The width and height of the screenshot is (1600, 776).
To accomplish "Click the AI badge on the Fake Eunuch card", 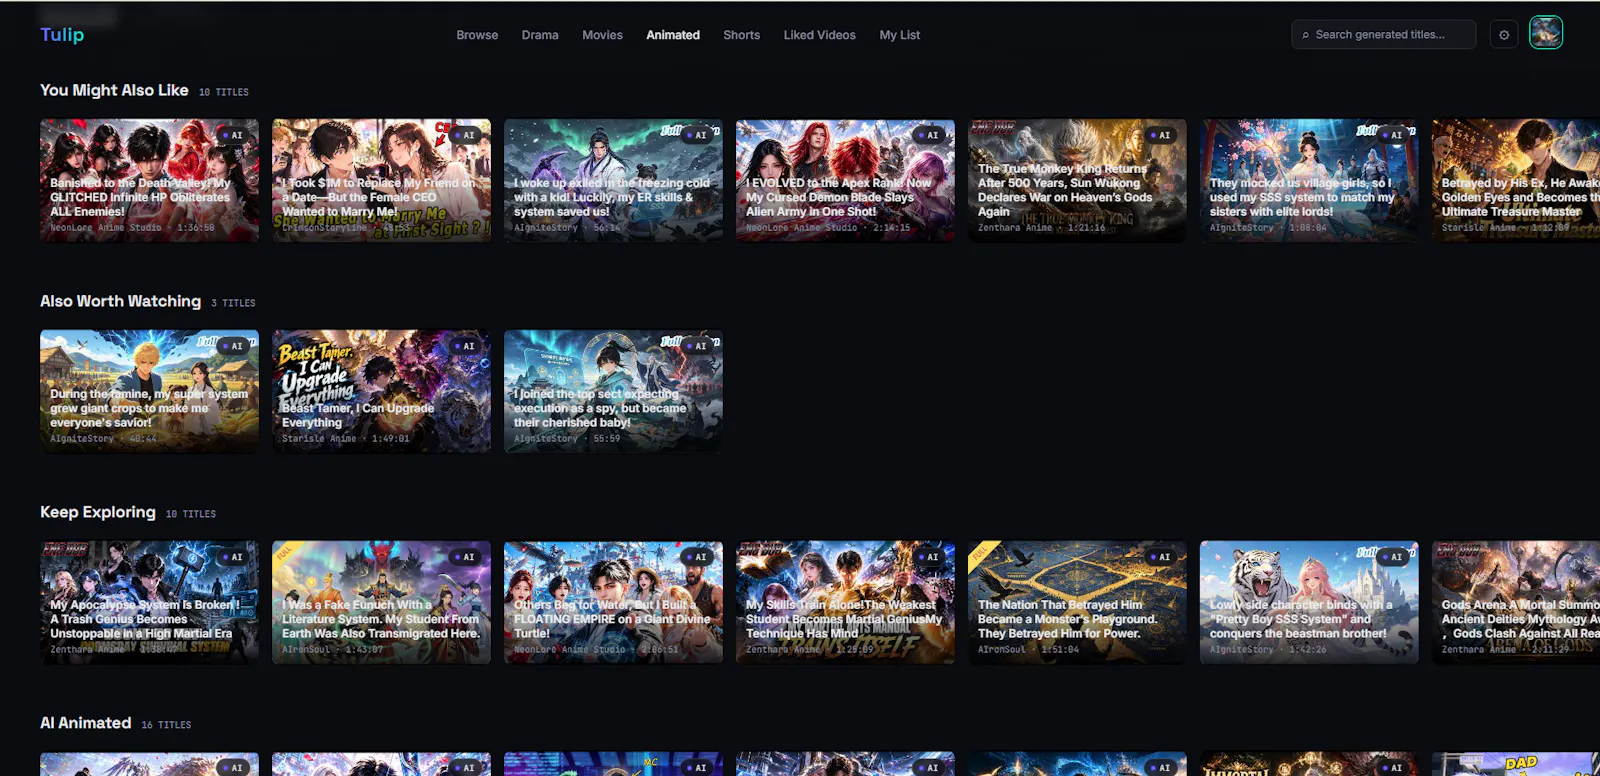I will 465,557.
